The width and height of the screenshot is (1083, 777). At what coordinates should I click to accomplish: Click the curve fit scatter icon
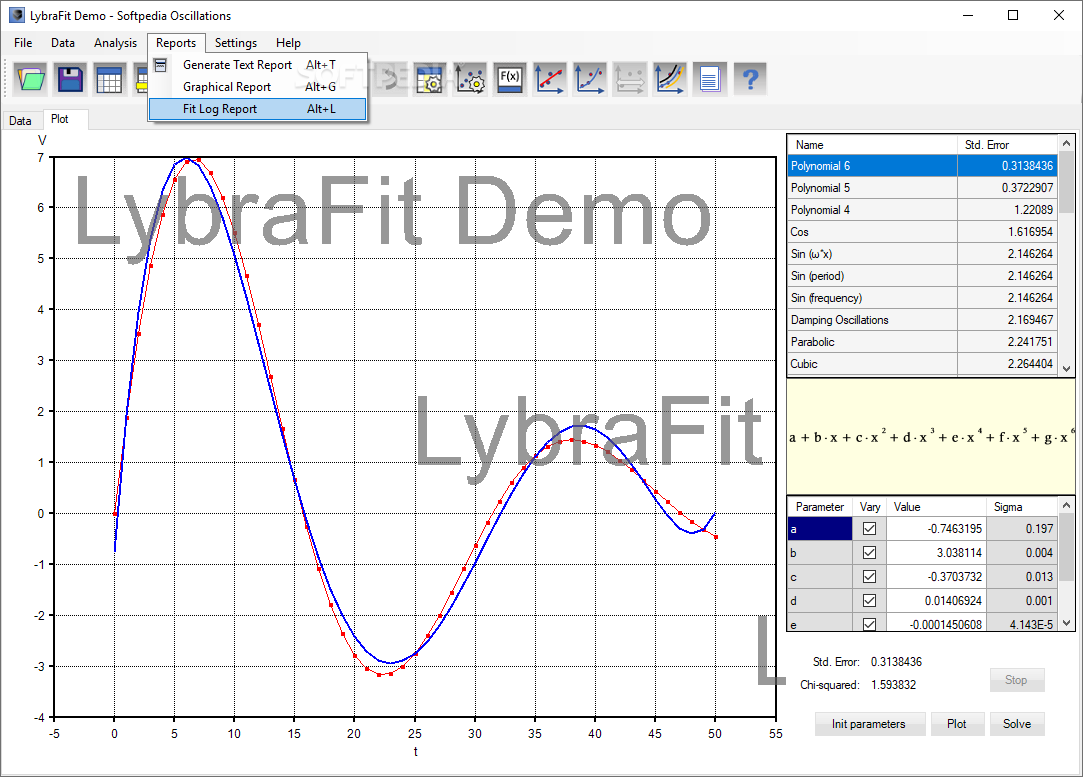(590, 79)
